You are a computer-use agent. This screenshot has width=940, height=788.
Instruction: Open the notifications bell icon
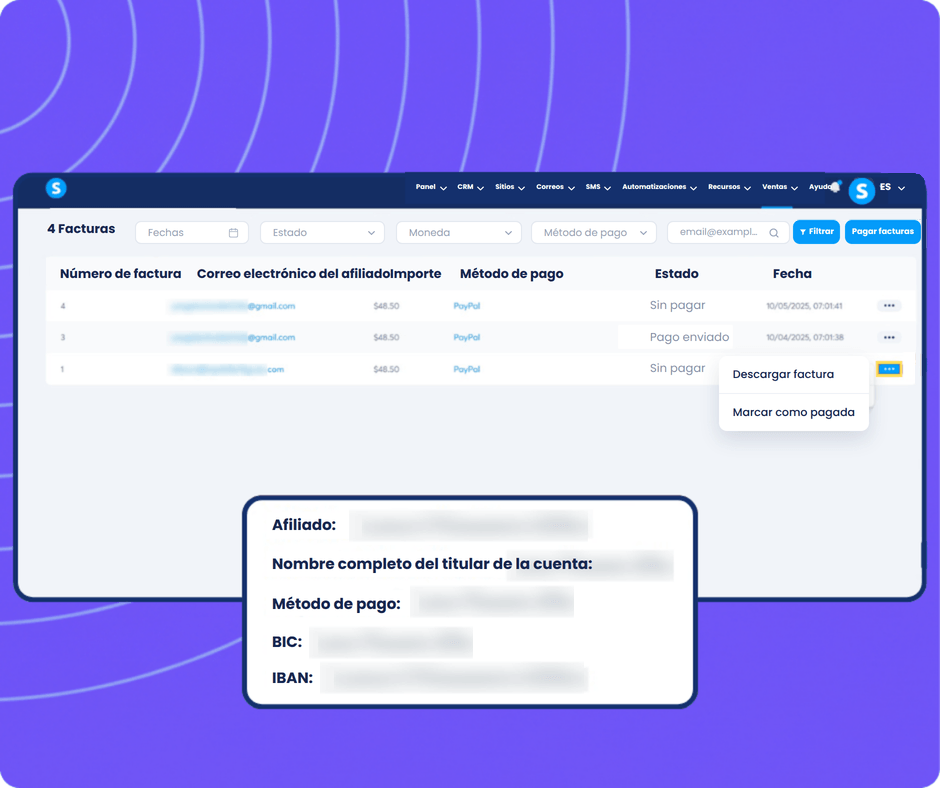point(835,187)
